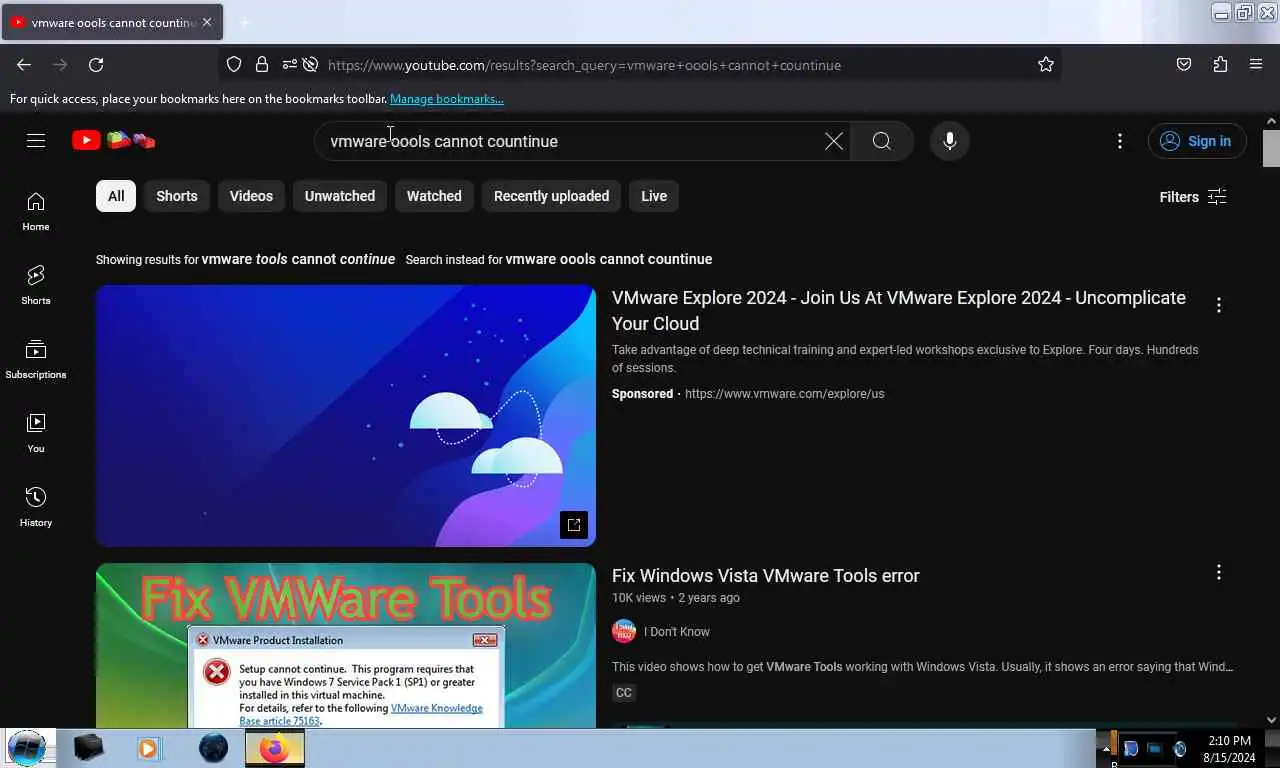Bookmark this page with the star icon
This screenshot has width=1280, height=768.
[1046, 65]
